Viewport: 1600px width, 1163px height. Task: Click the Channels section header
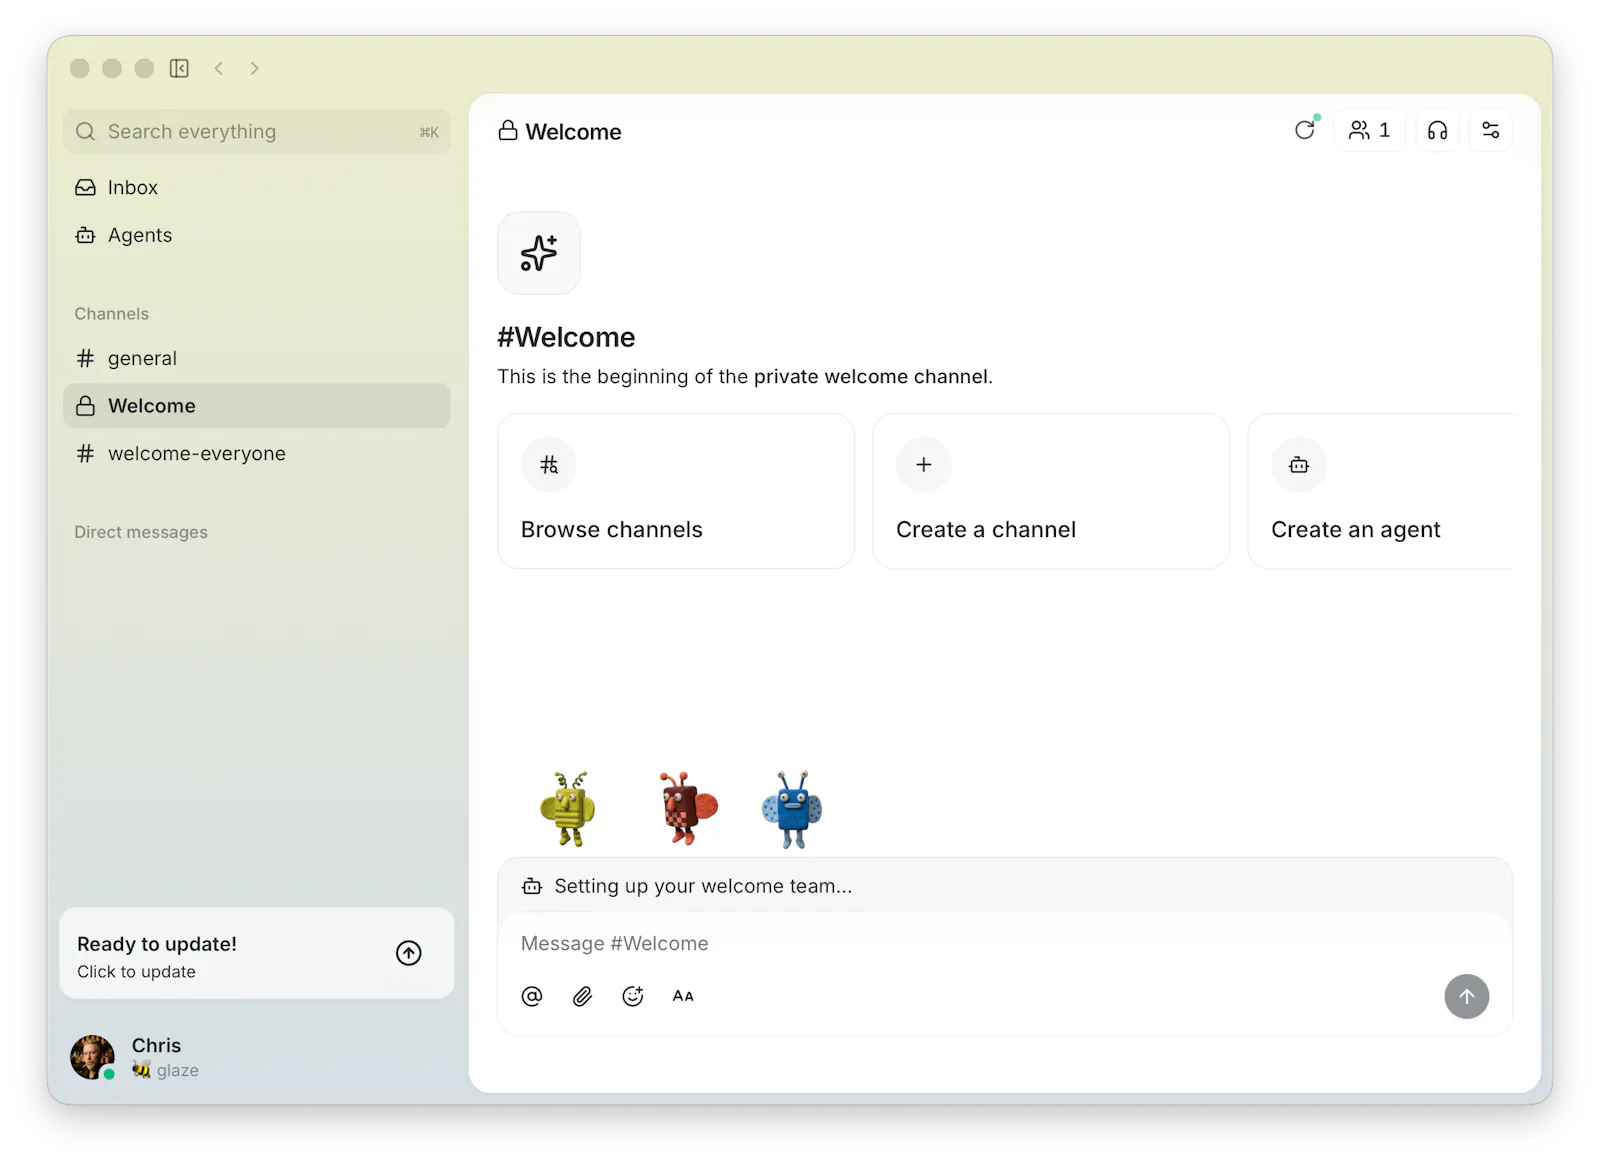coord(111,314)
